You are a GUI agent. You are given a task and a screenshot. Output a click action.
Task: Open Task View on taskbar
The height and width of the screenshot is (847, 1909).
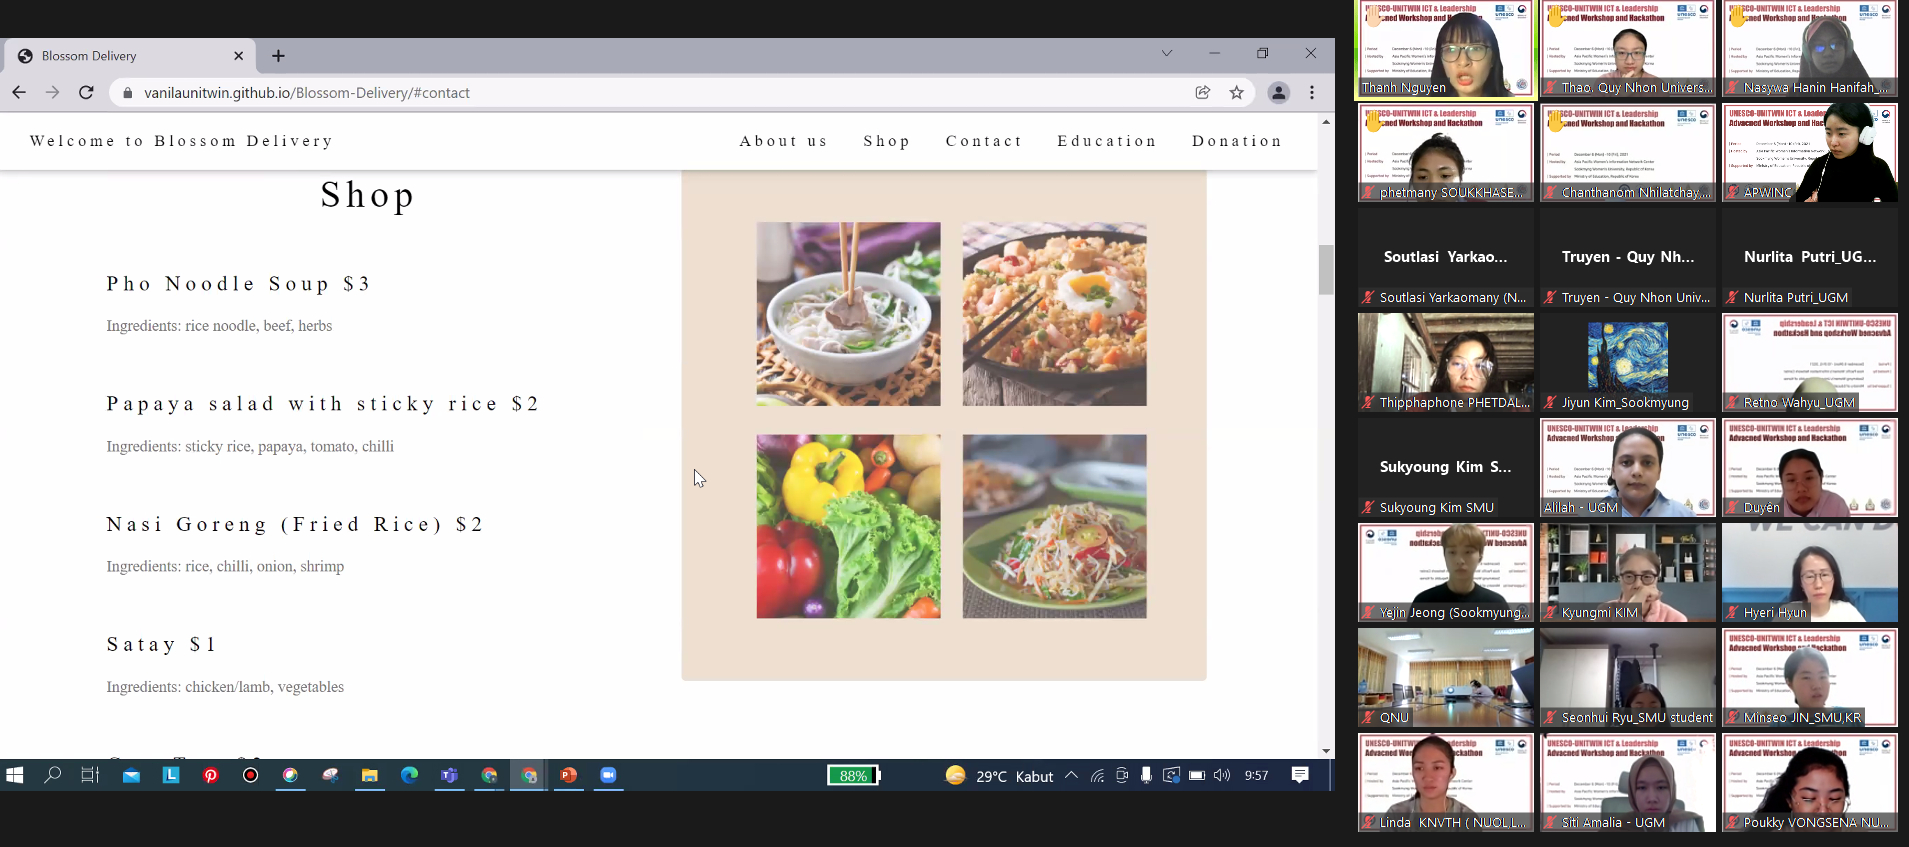click(x=90, y=775)
